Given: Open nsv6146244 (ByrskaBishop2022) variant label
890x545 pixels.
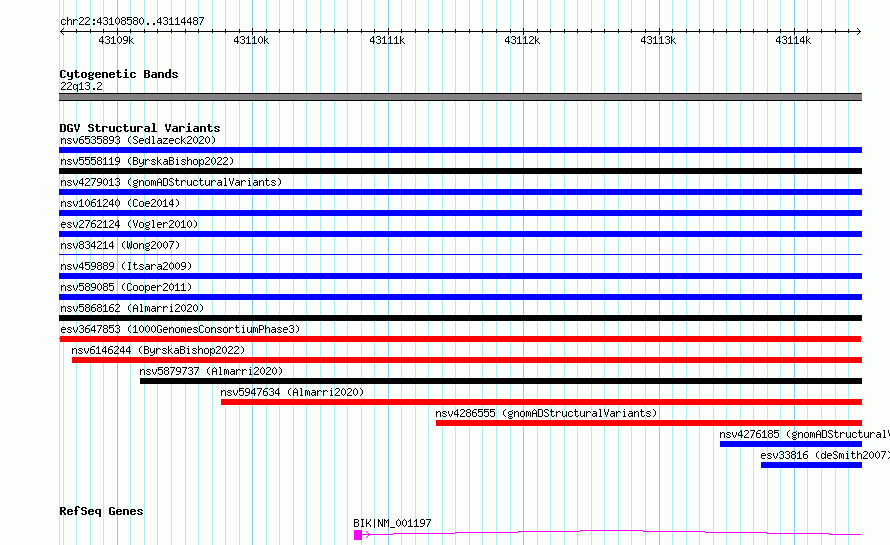Looking at the screenshot, I should [158, 350].
